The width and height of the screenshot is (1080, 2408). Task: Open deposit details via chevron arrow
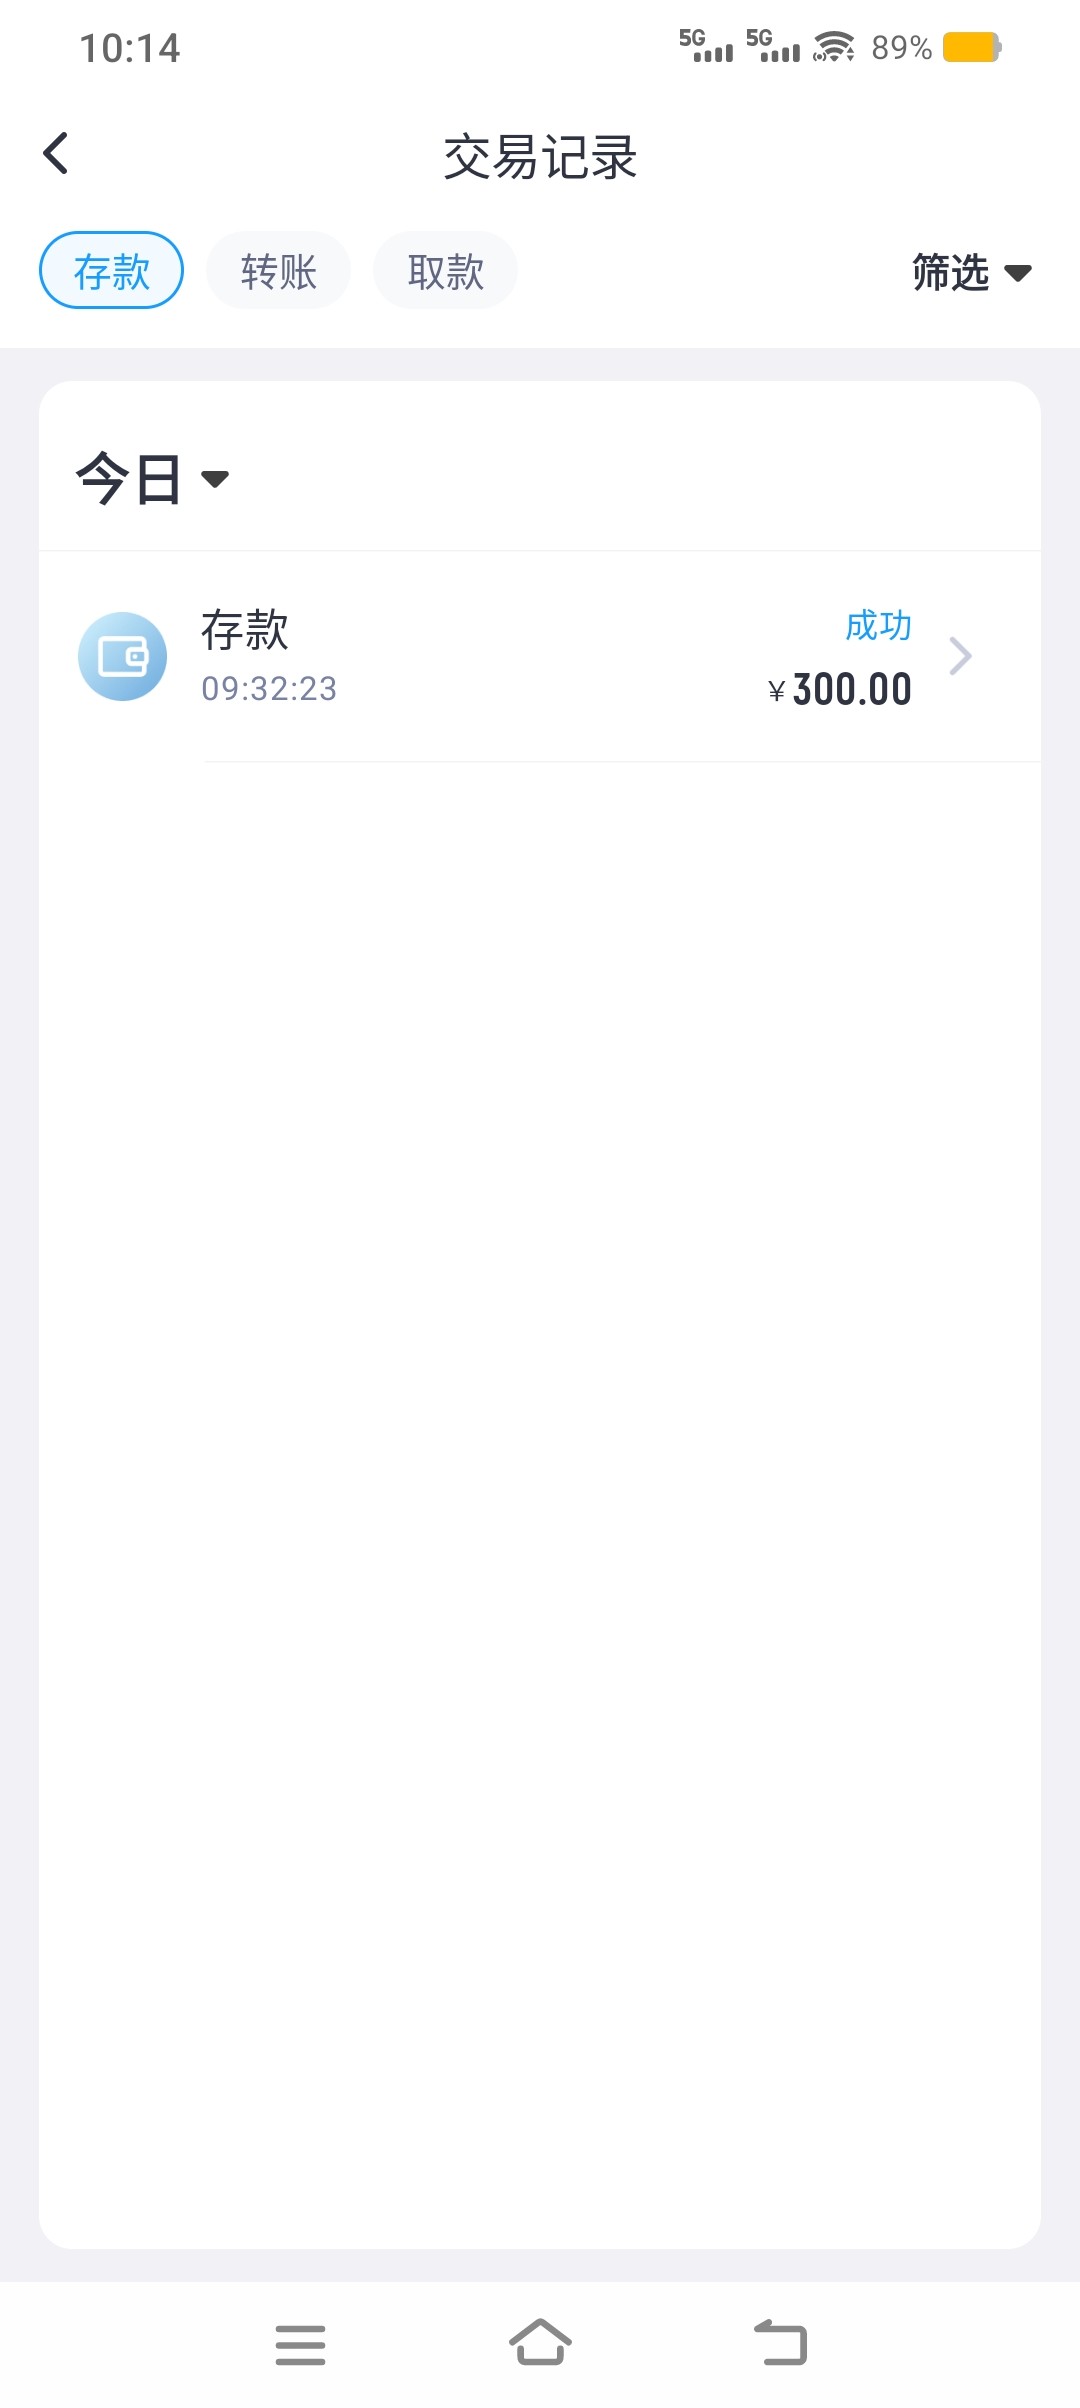pyautogui.click(x=960, y=656)
